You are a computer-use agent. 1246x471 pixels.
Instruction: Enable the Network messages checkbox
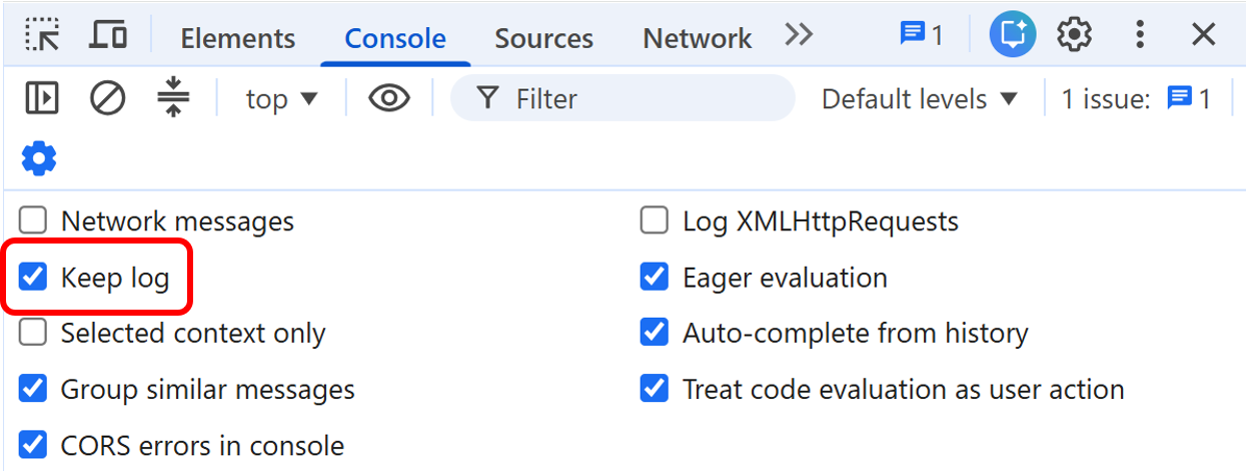[x=34, y=221]
